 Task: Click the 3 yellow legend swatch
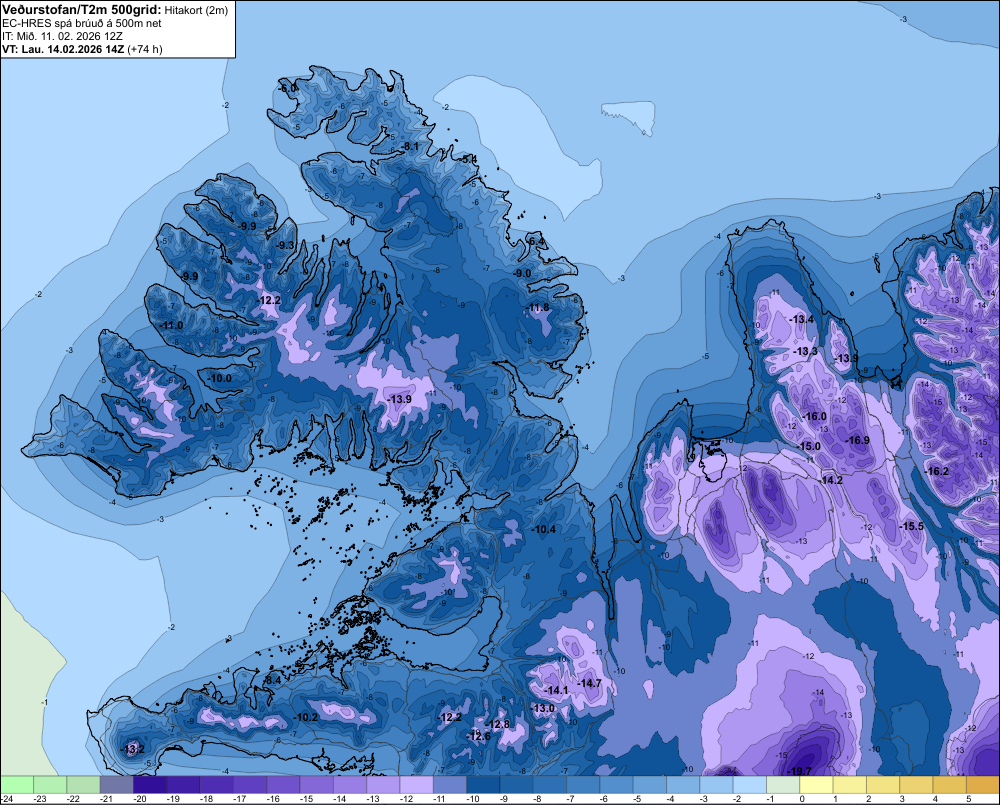[x=916, y=784]
